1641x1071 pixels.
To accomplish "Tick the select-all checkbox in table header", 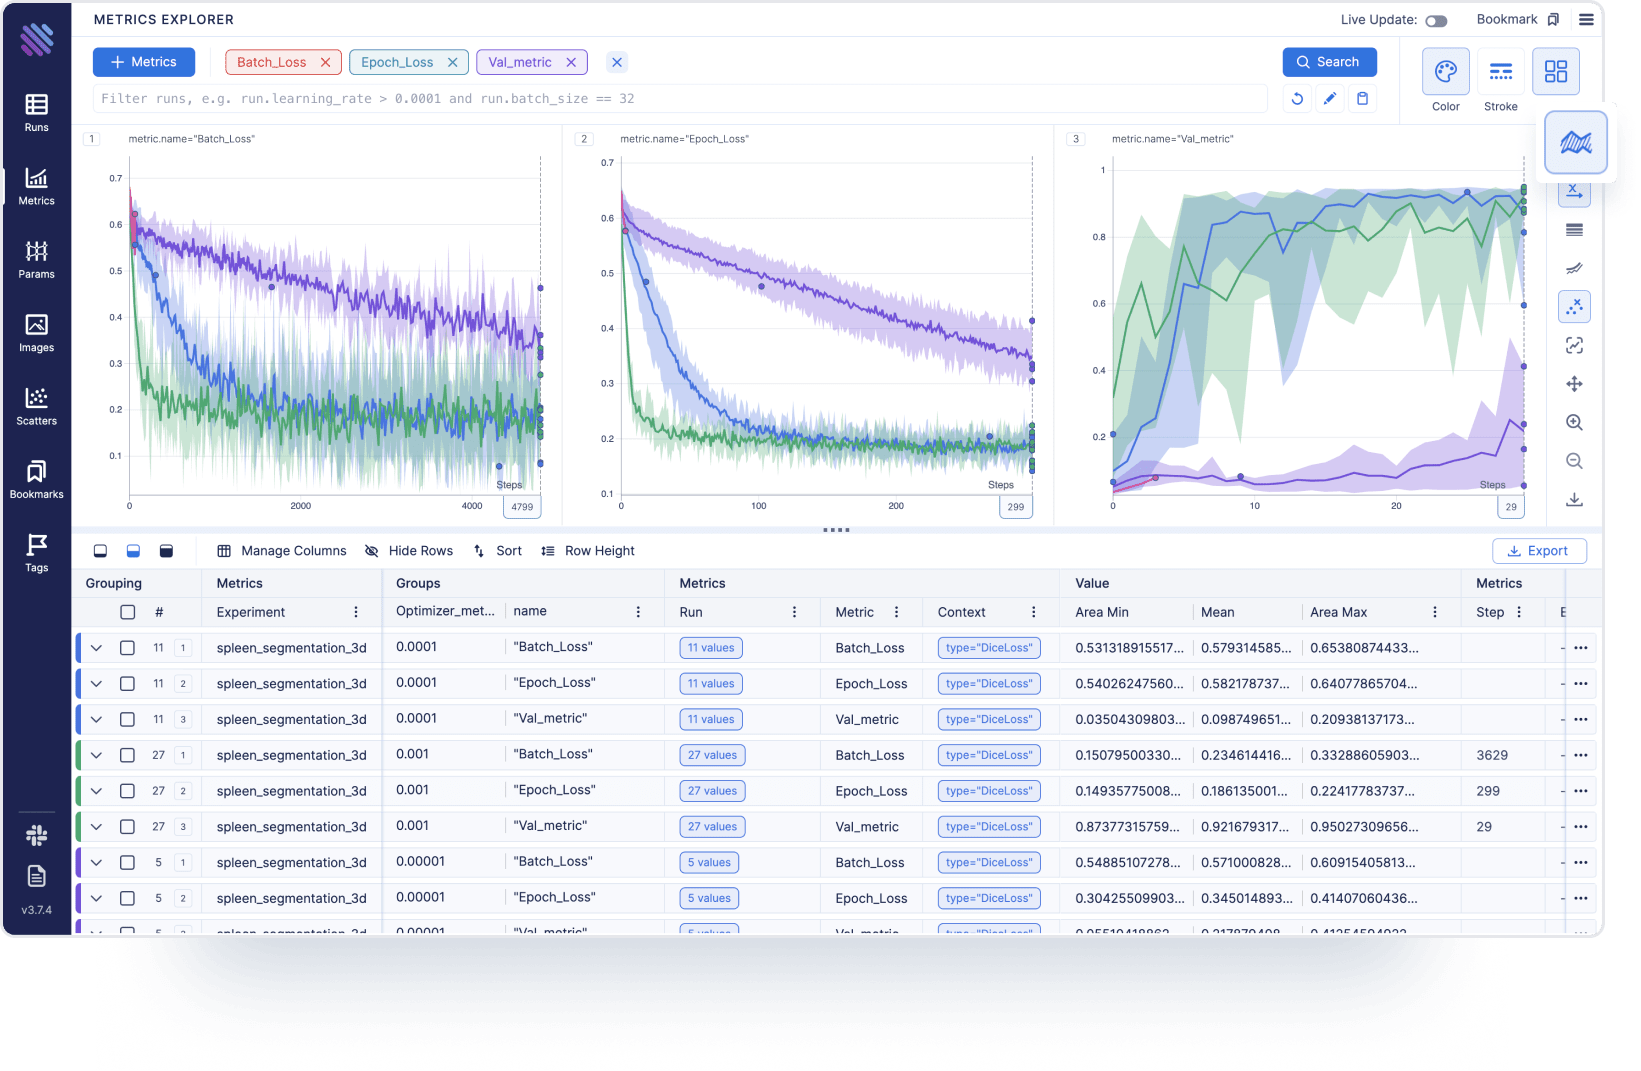I will pyautogui.click(x=127, y=612).
